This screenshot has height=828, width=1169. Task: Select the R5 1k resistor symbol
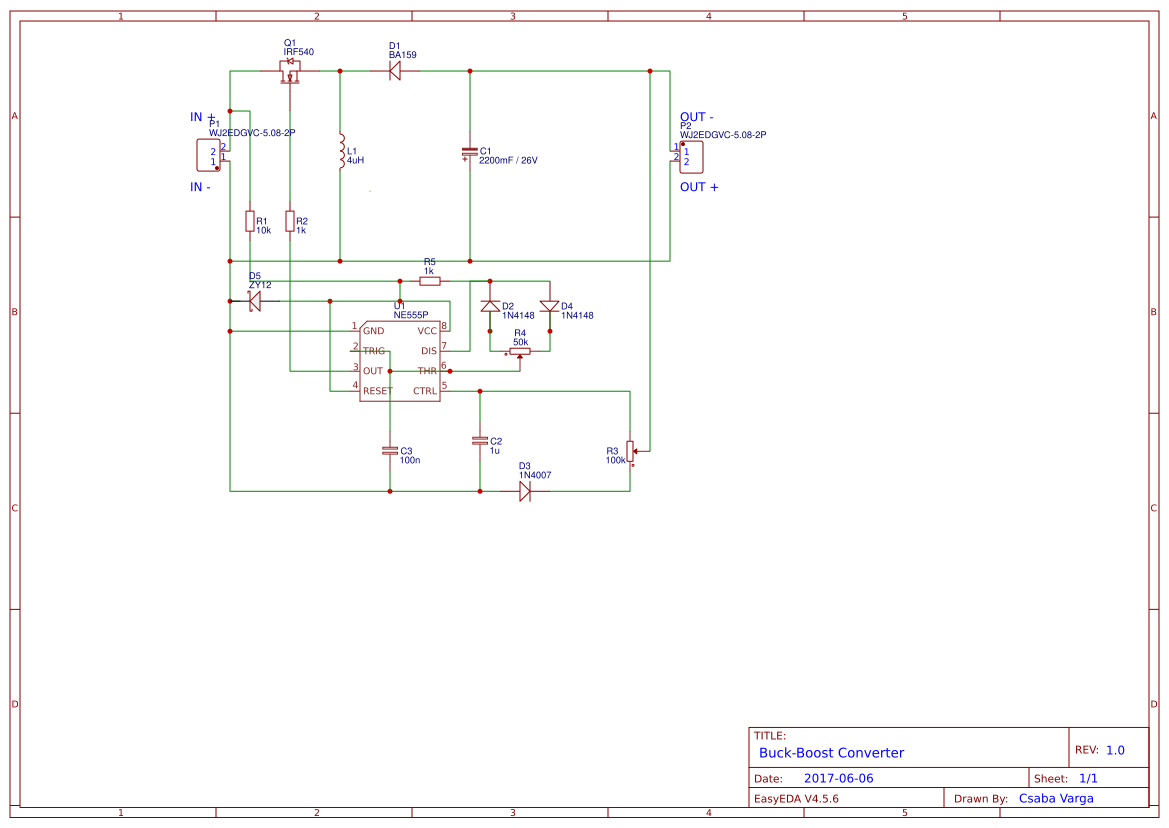430,281
